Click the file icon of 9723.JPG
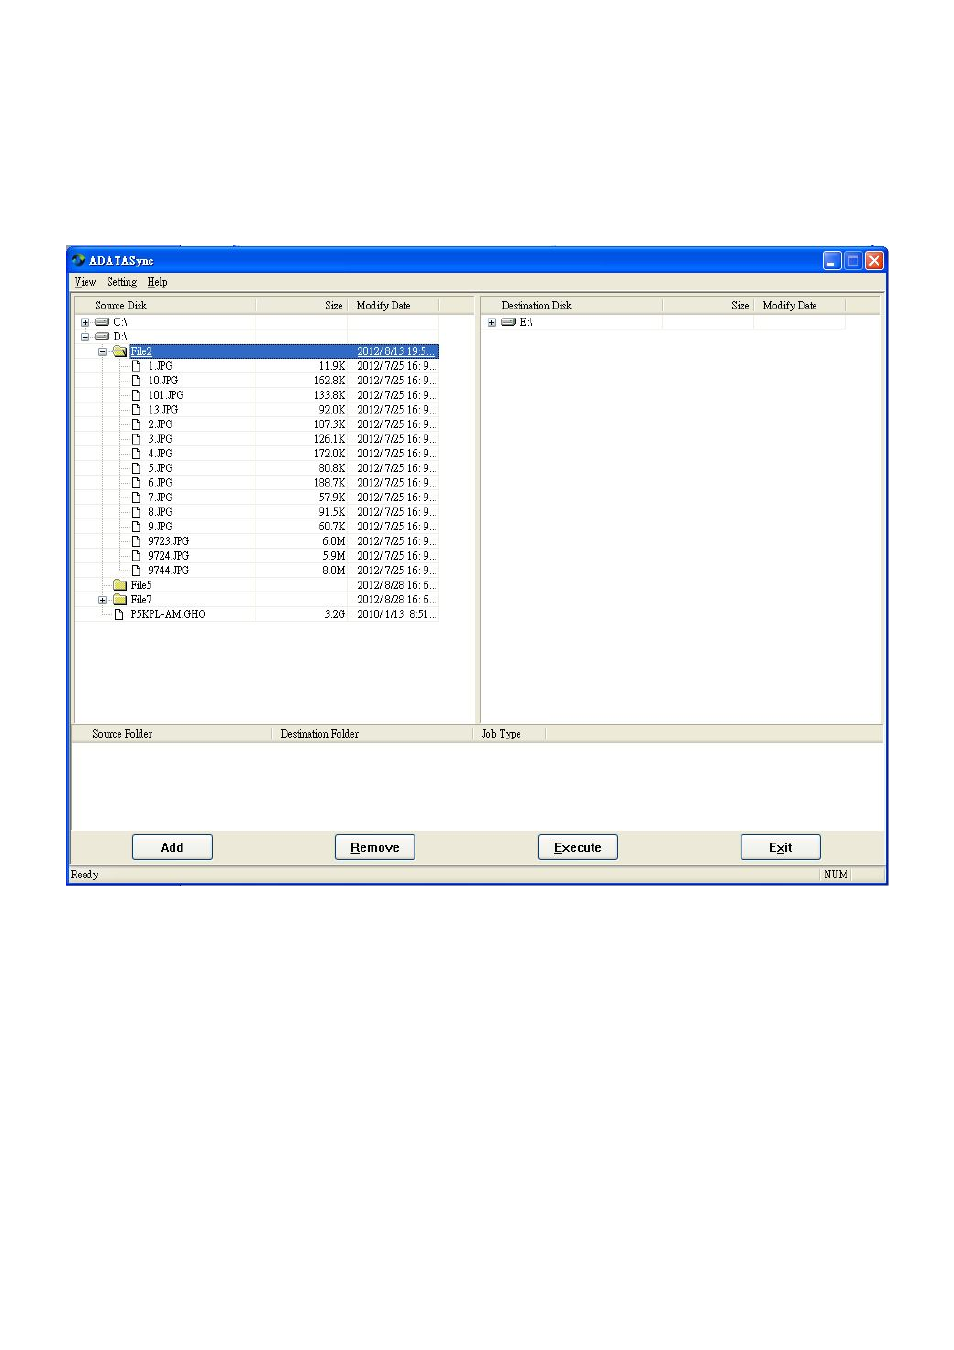954x1350 pixels. 136,541
